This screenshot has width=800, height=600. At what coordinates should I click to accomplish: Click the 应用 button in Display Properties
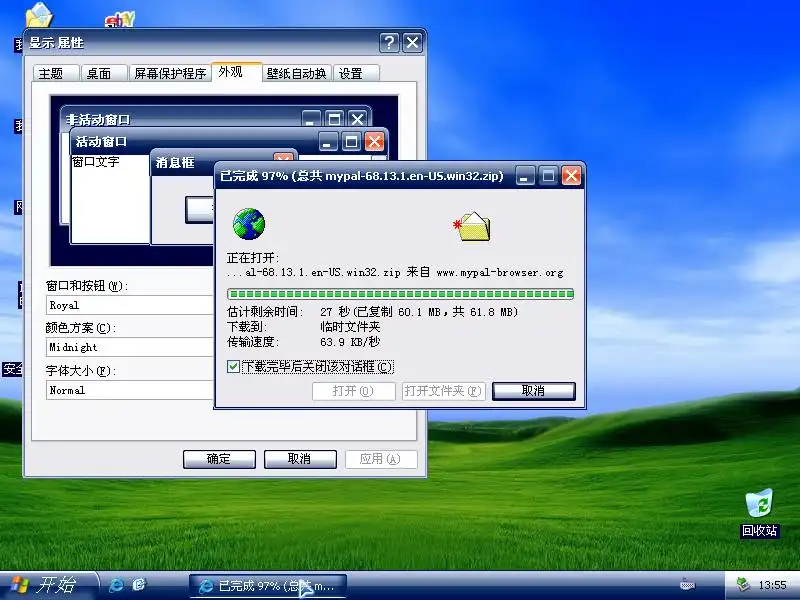tap(381, 459)
